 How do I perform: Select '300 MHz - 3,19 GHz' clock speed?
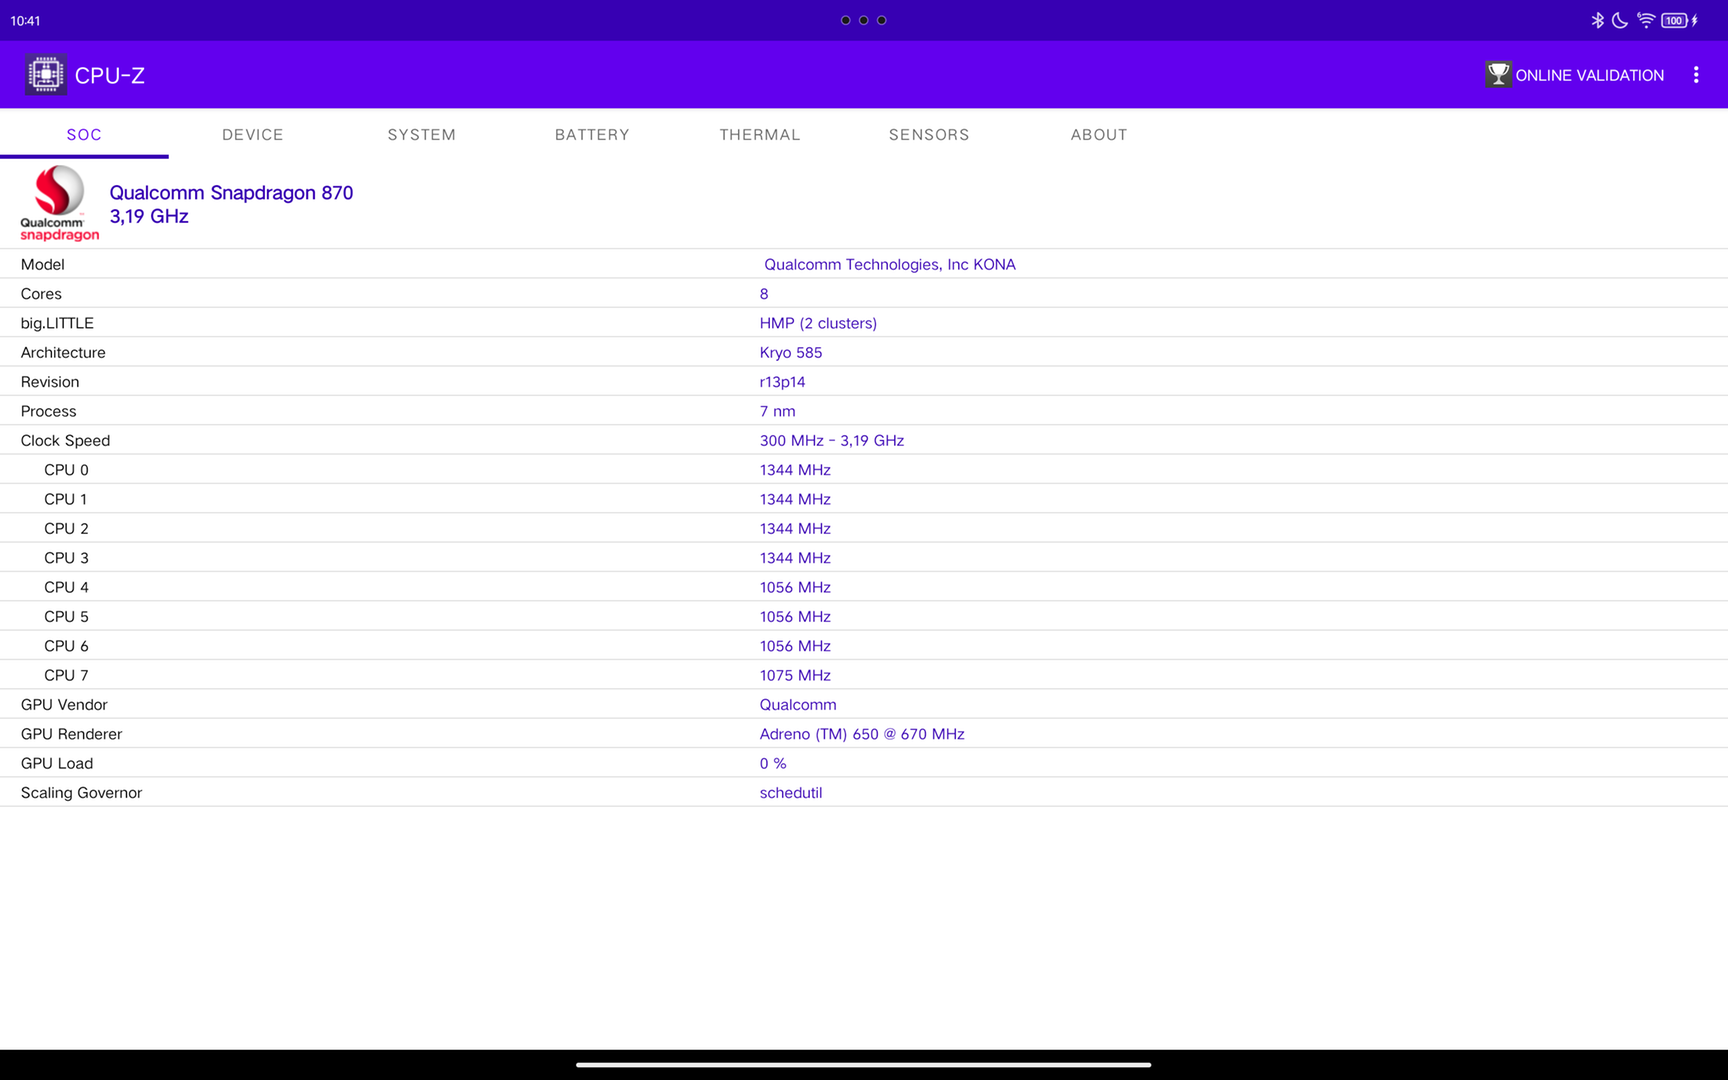[x=832, y=440]
